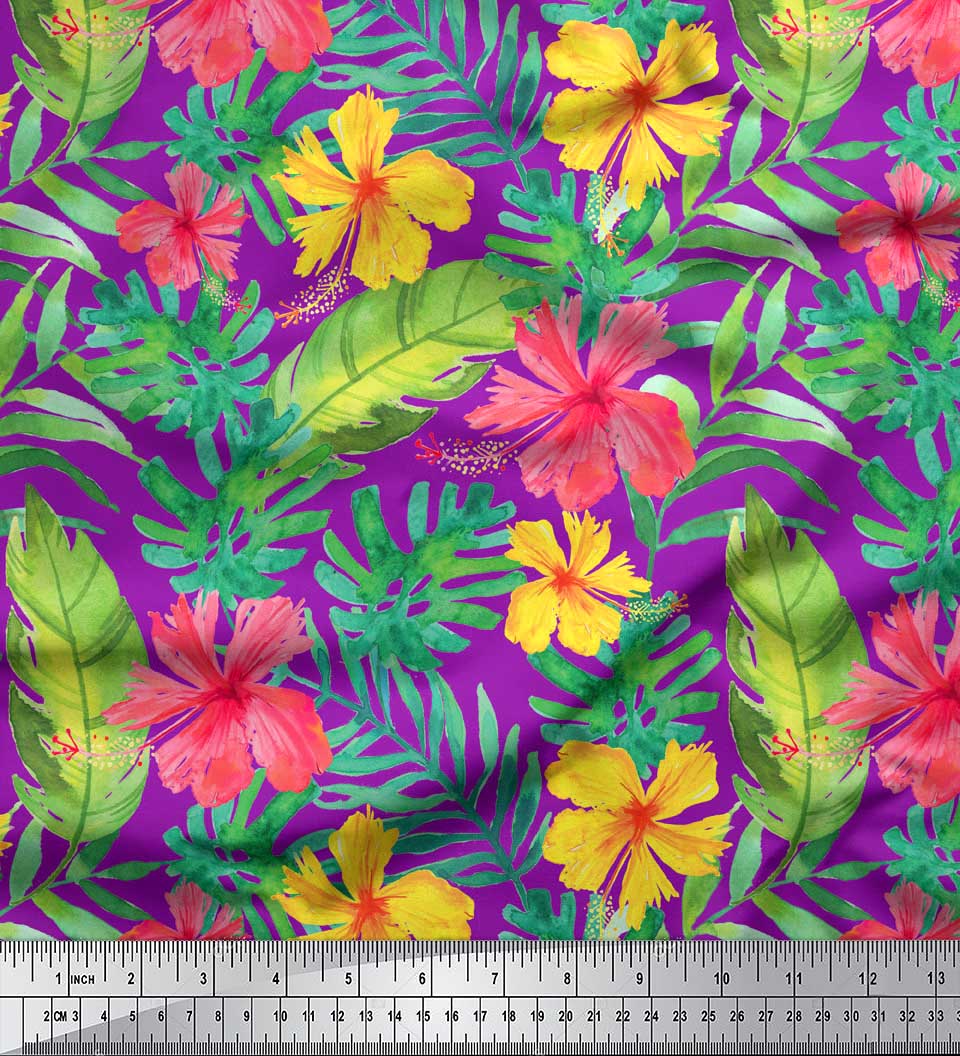Select the small pink hibiscus at upper left
Viewport: 960px width, 1056px height.
185,225
